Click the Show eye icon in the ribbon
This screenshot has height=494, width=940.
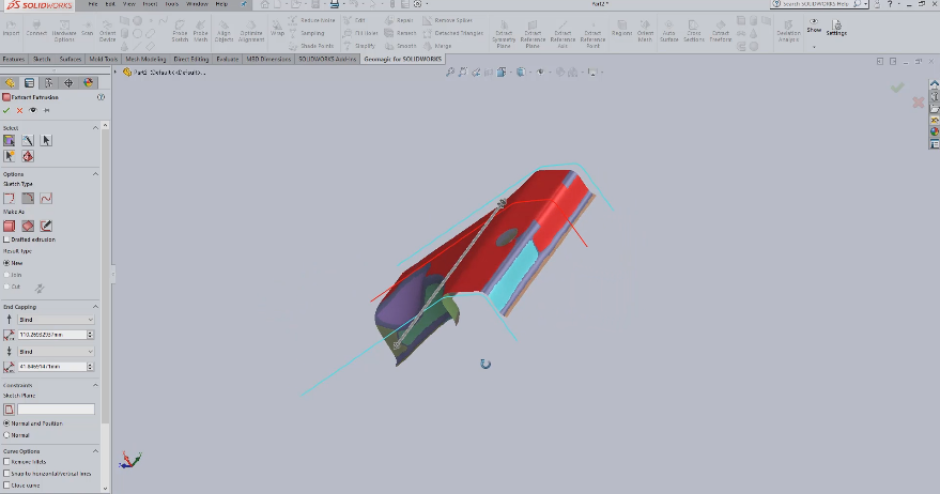click(814, 23)
